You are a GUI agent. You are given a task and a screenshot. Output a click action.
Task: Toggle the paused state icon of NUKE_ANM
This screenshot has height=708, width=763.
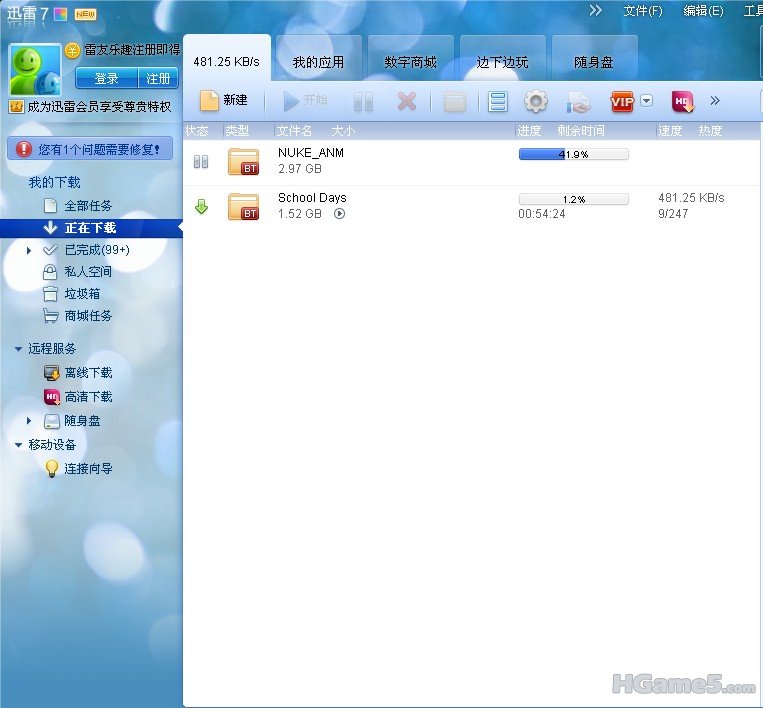(x=201, y=162)
